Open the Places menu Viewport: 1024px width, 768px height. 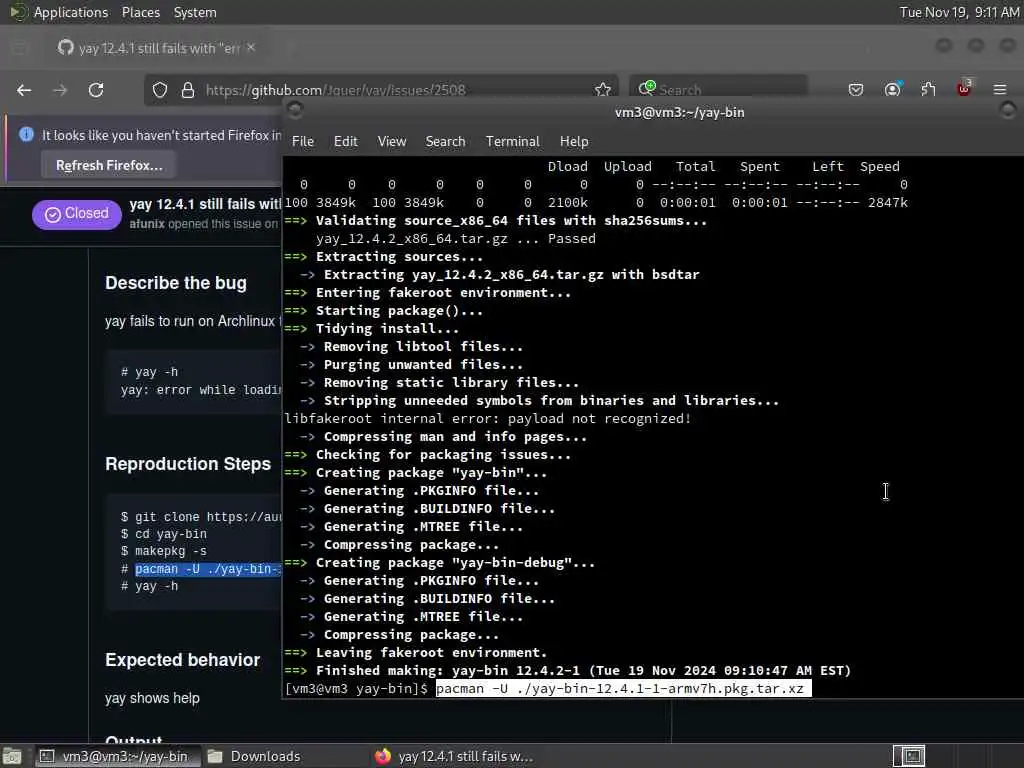[x=140, y=12]
